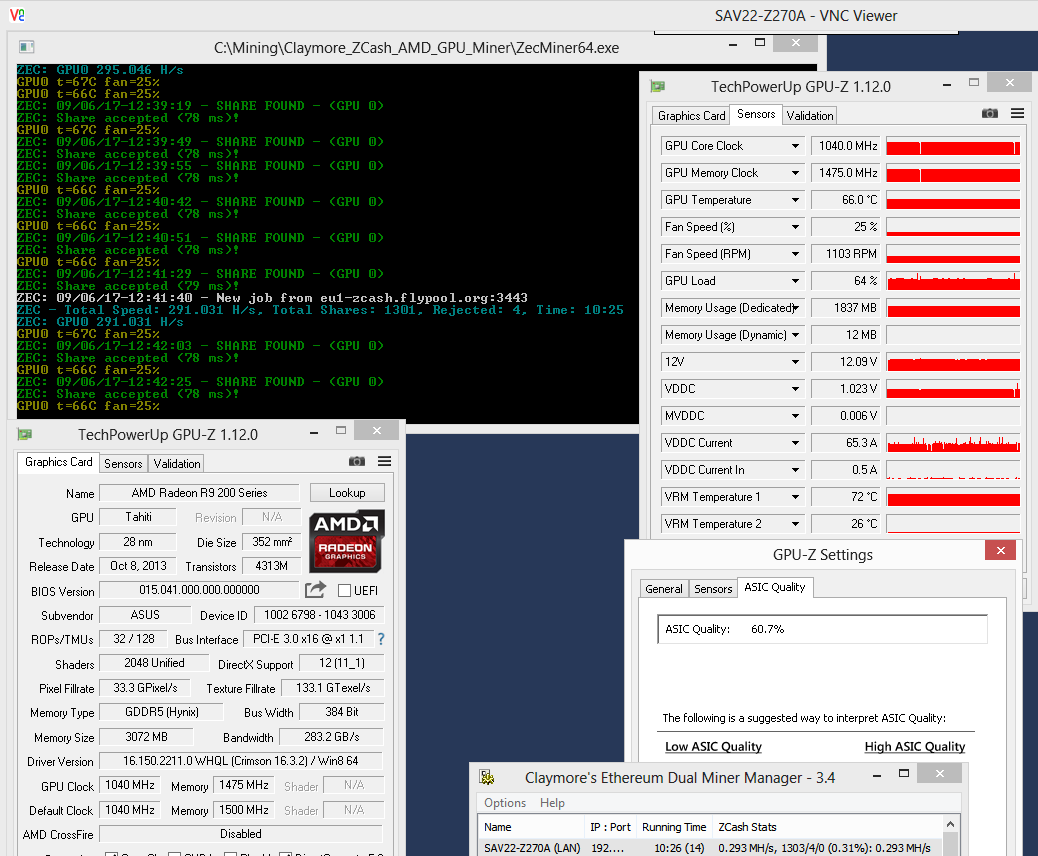Click the Bus Interface question mark icon
The image size is (1038, 856).
tap(381, 639)
